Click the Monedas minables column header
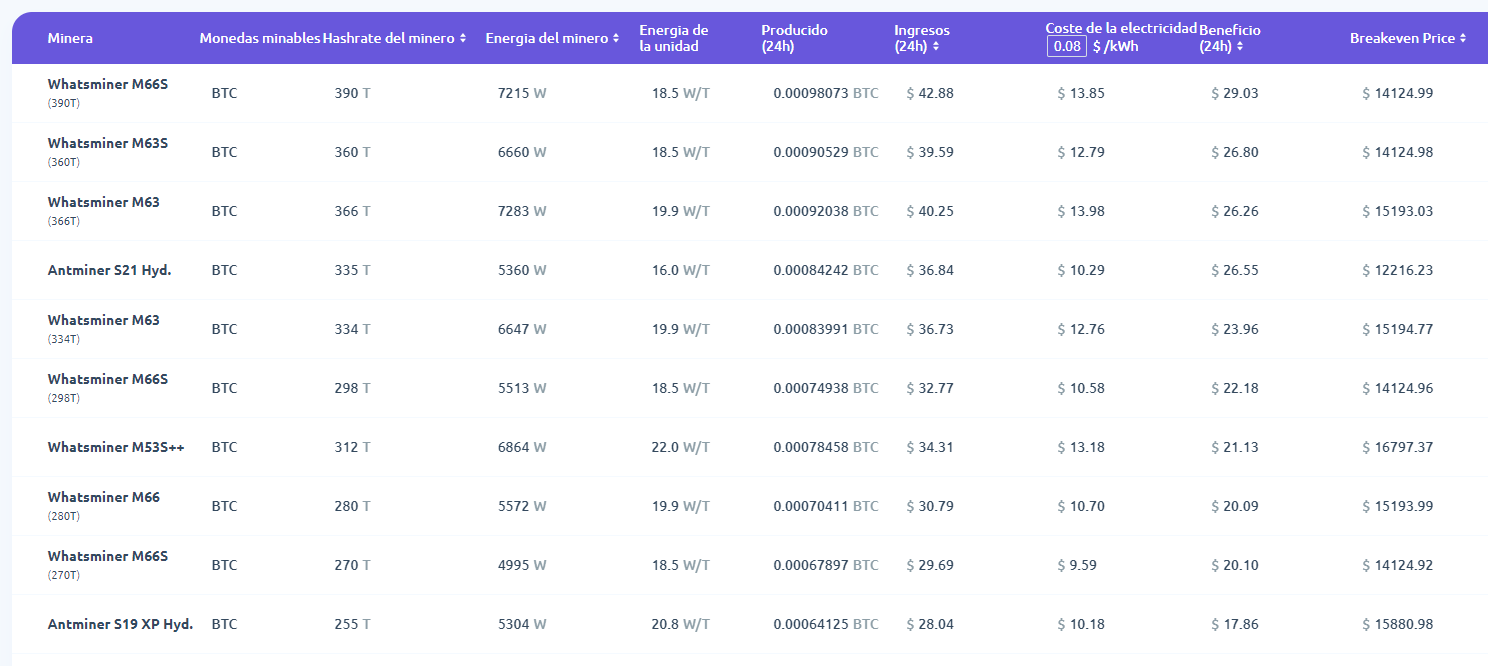The width and height of the screenshot is (1488, 666). (259, 38)
